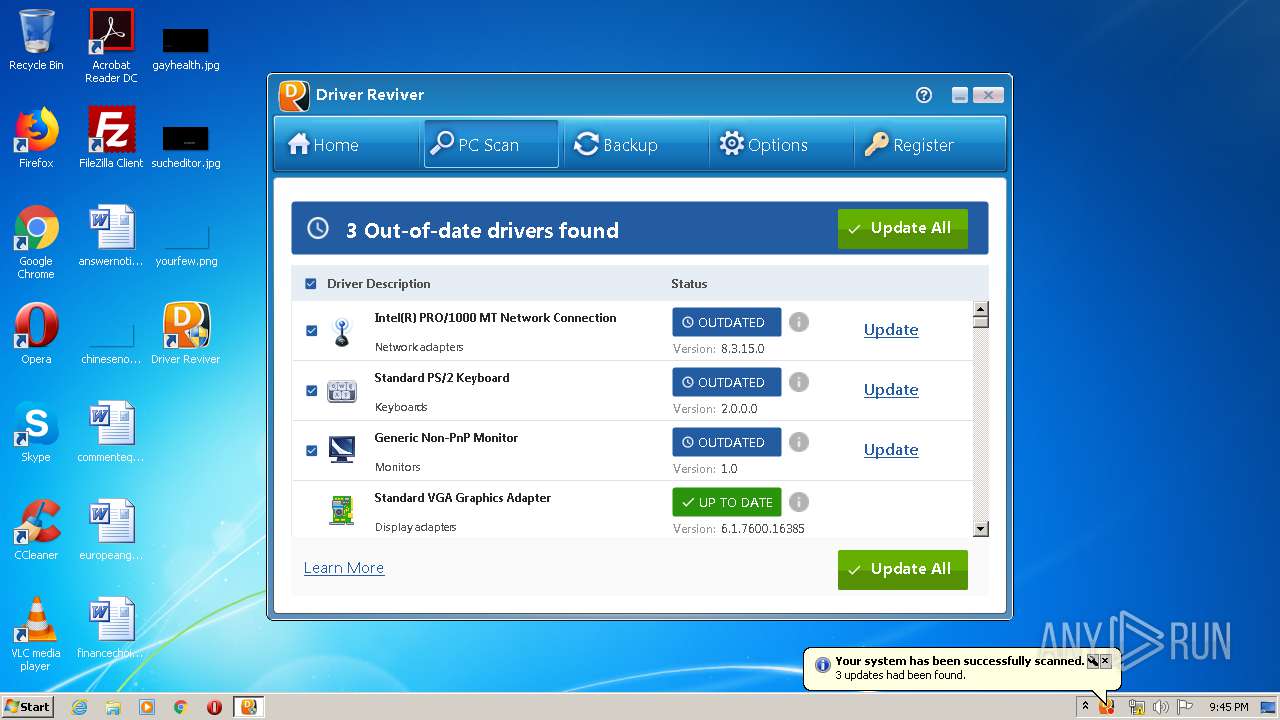The height and width of the screenshot is (720, 1280).
Task: Uncheck Generic Non-PnP Monitor checkbox
Action: [311, 450]
